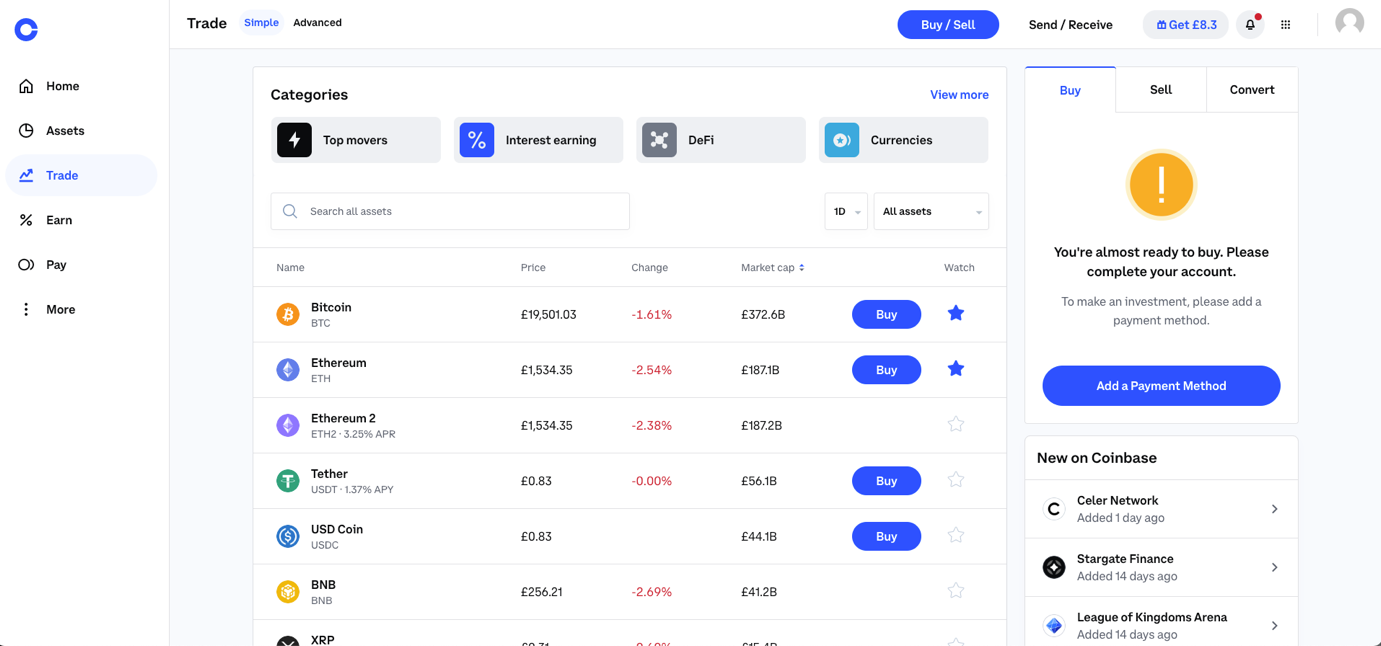Open Assets in sidebar
Viewport: 1381px width, 646px height.
coord(81,131)
